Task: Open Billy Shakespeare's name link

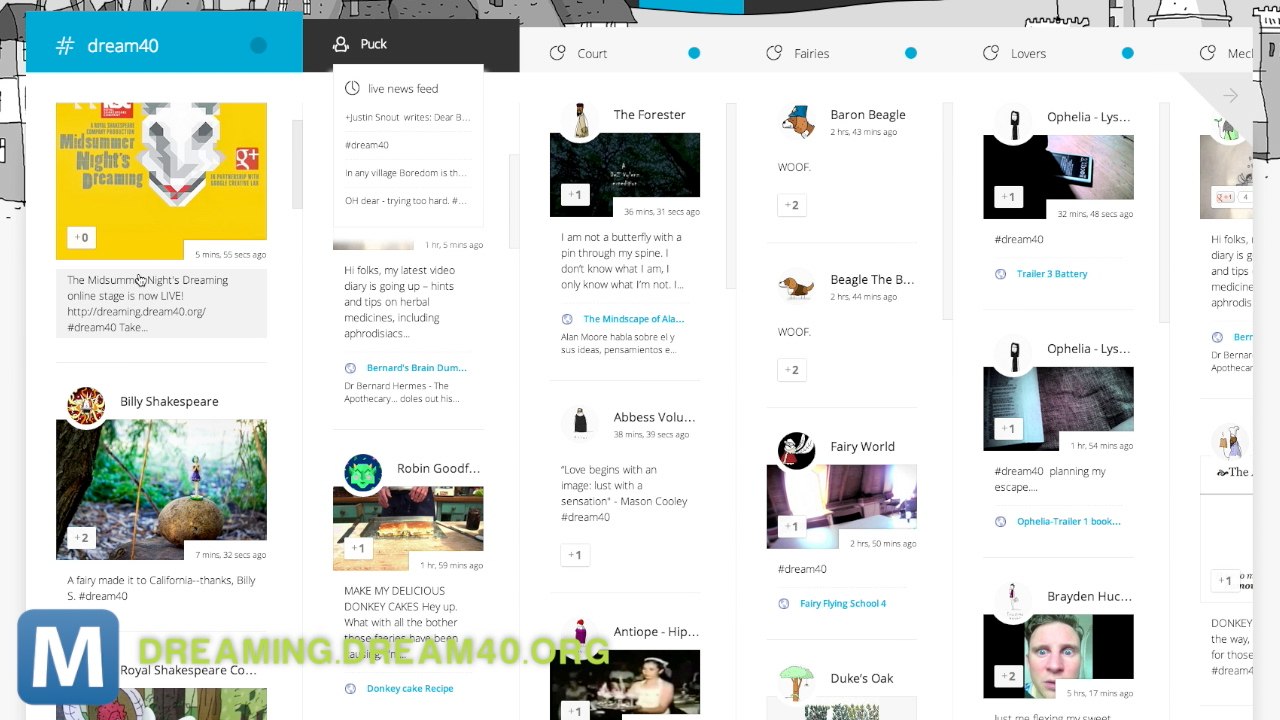Action: [169, 401]
